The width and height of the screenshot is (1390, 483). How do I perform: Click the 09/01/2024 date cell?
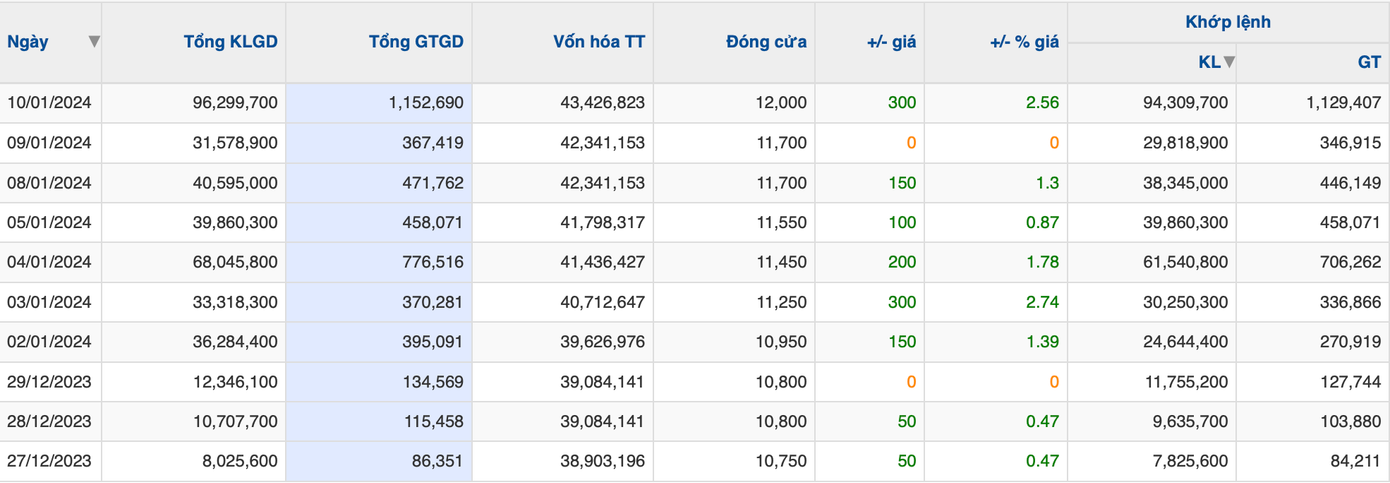pyautogui.click(x=49, y=143)
